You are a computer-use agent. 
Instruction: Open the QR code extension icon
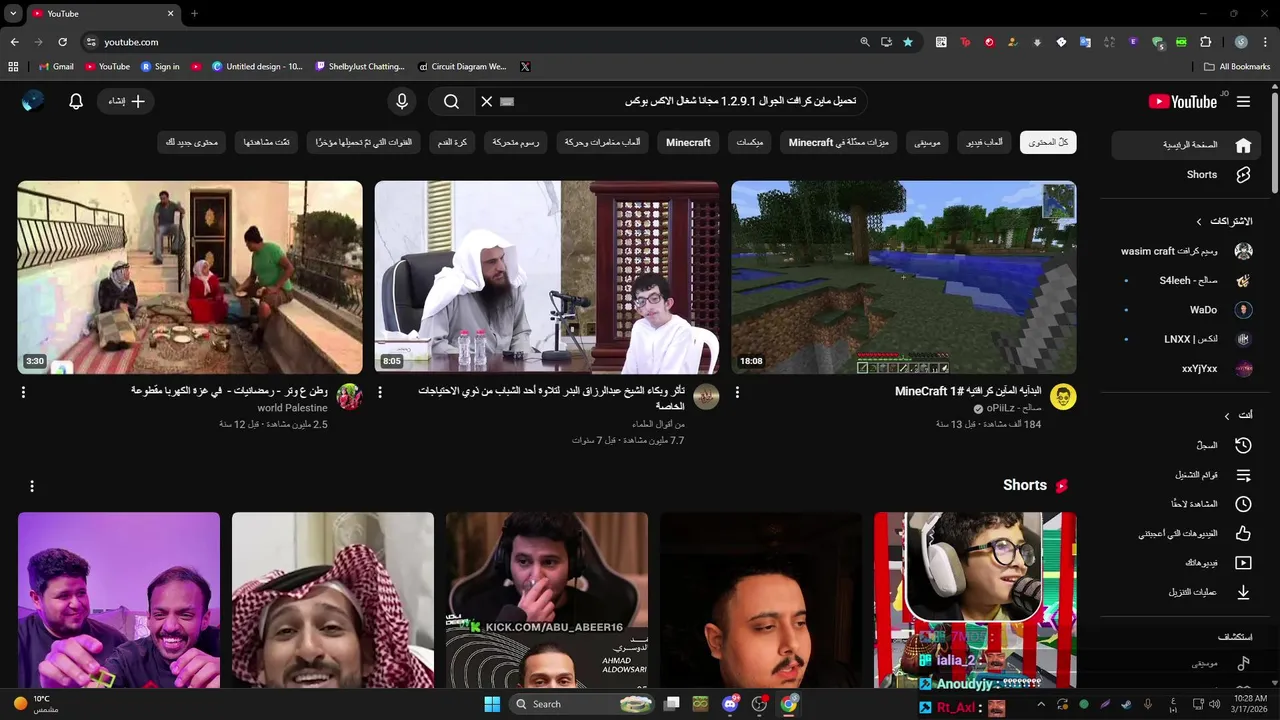coord(941,42)
